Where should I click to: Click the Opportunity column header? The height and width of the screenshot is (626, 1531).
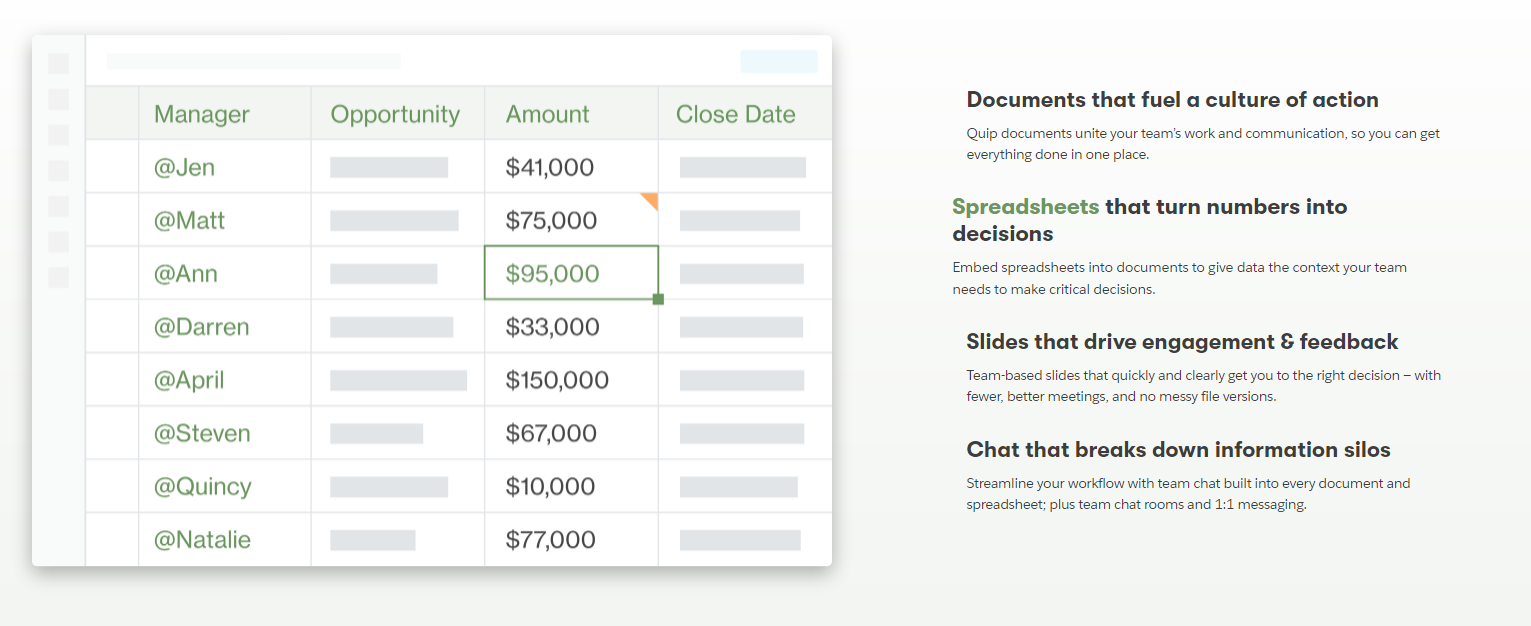(x=395, y=114)
